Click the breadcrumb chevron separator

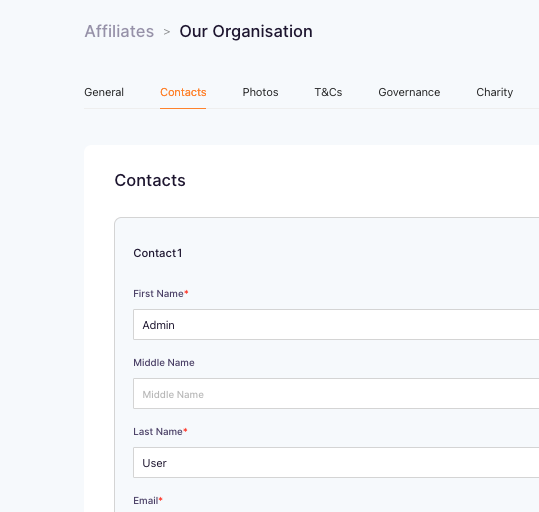coord(167,32)
